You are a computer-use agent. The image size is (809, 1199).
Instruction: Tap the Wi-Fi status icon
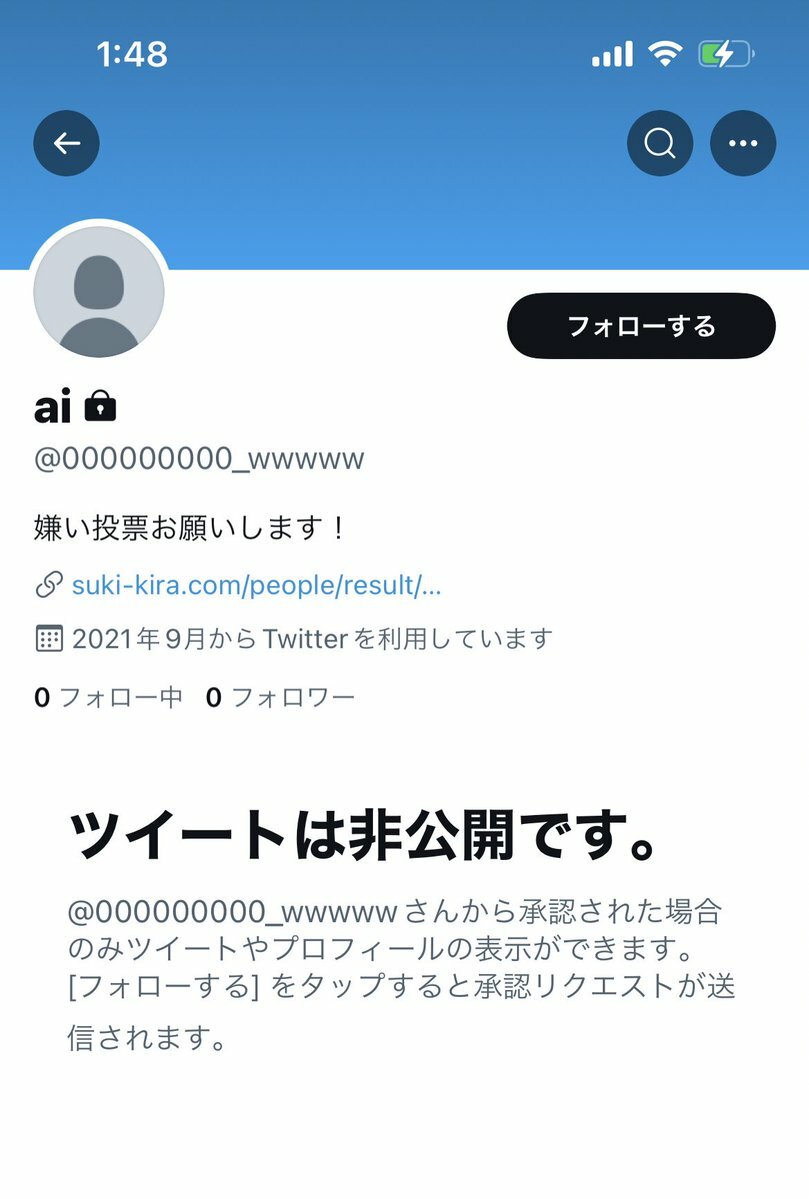pos(665,54)
